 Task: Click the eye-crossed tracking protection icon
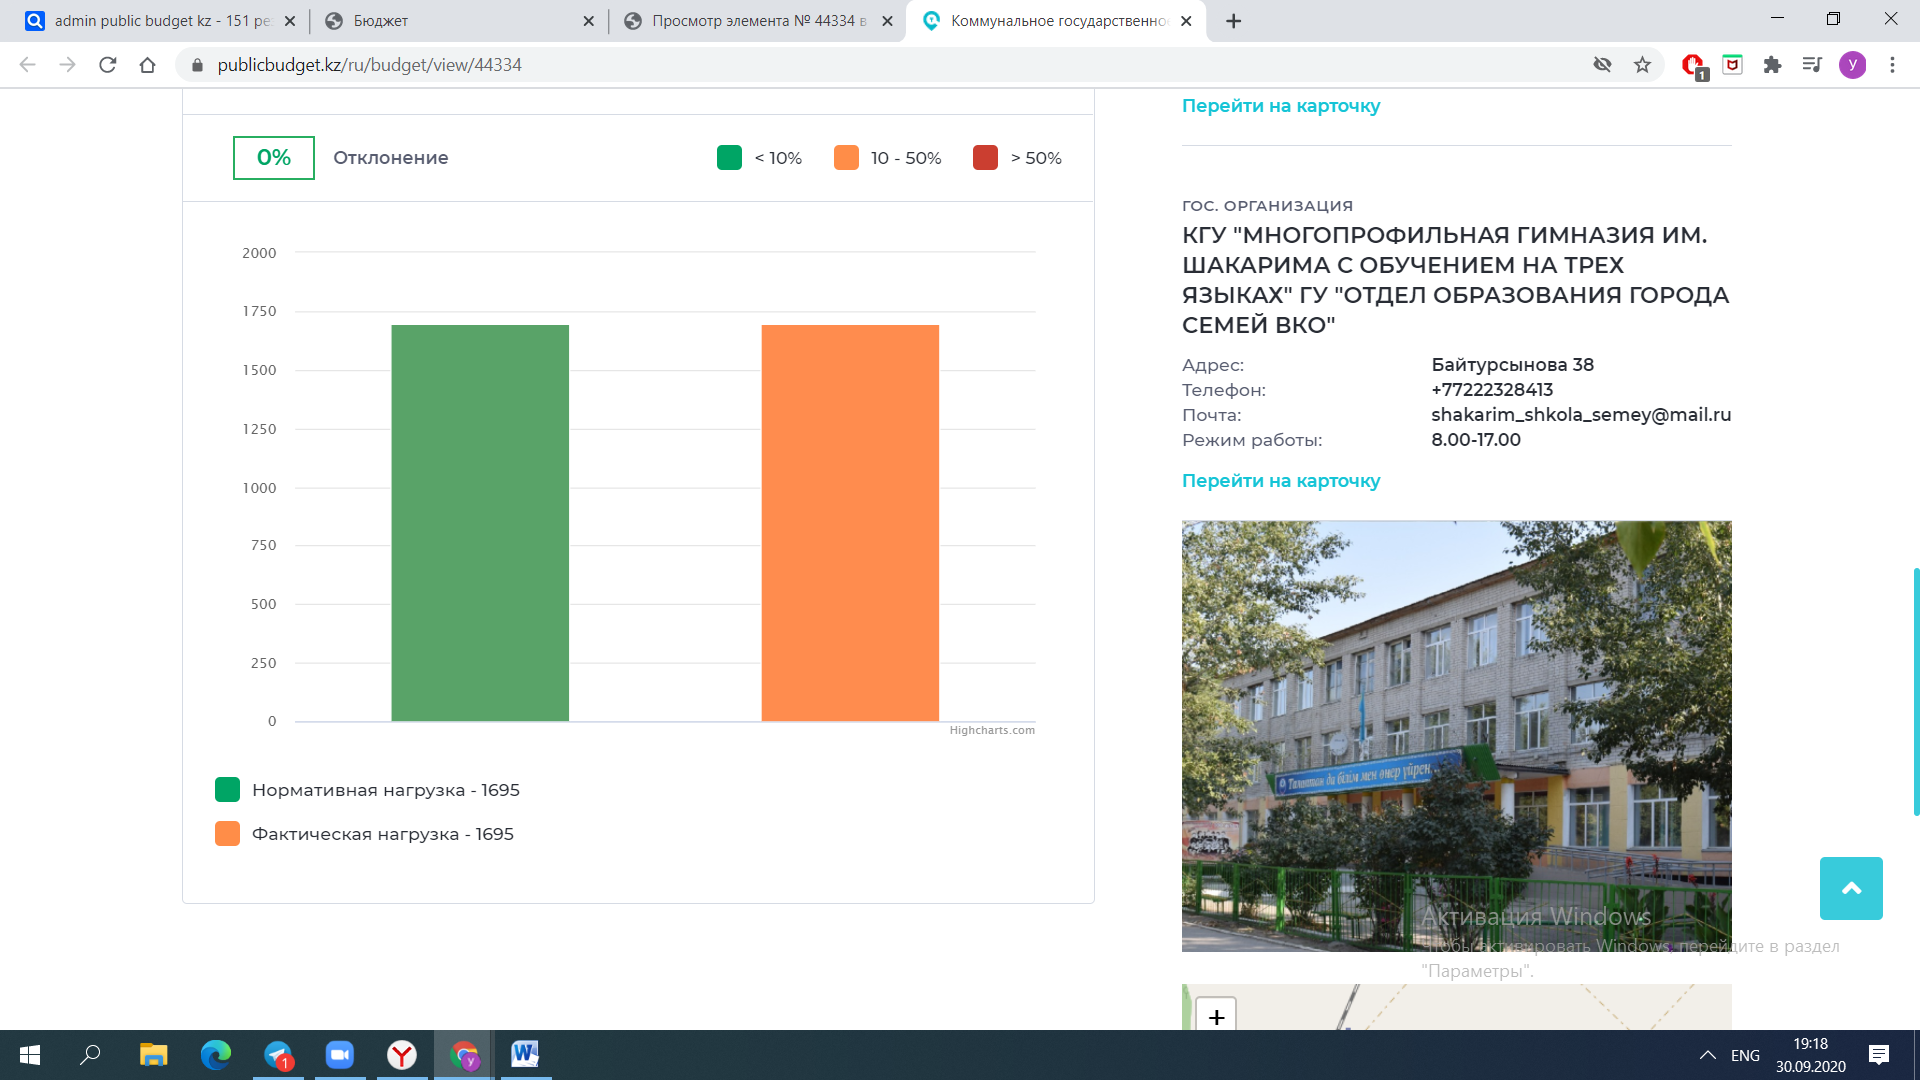point(1602,65)
